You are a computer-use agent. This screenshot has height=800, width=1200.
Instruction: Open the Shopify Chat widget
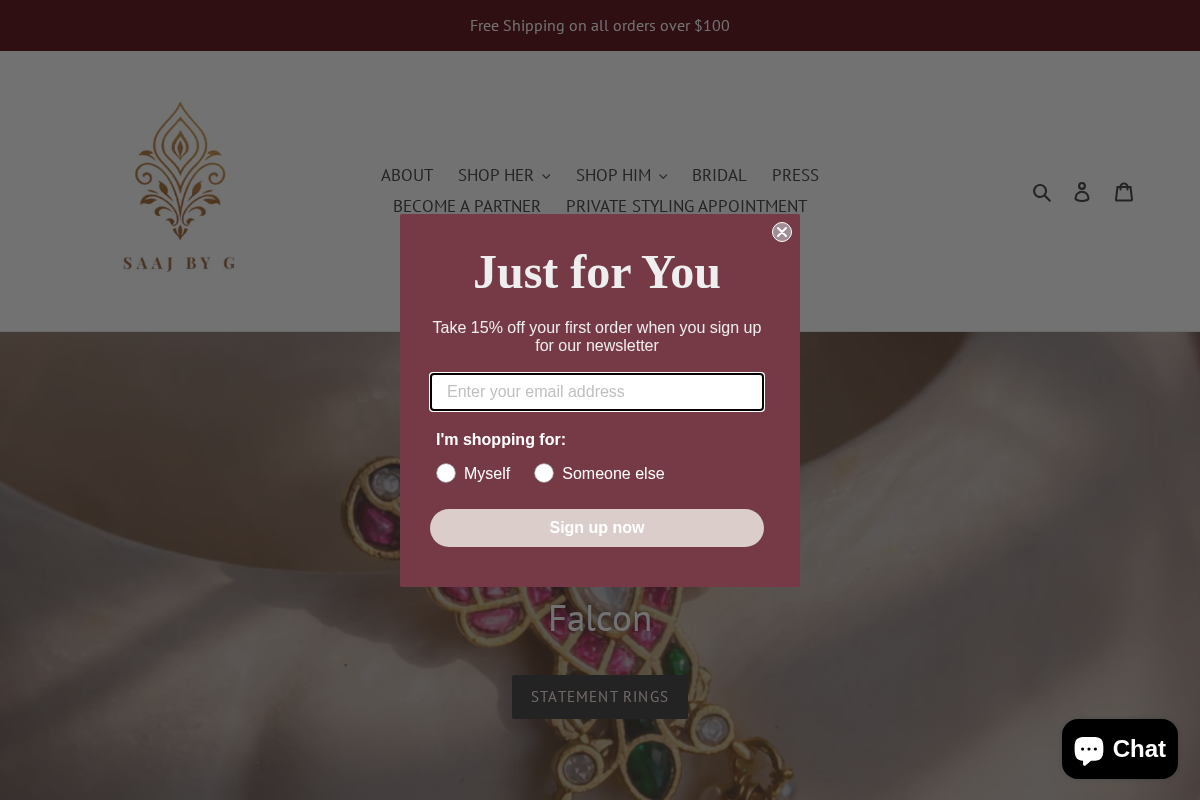coord(1119,748)
